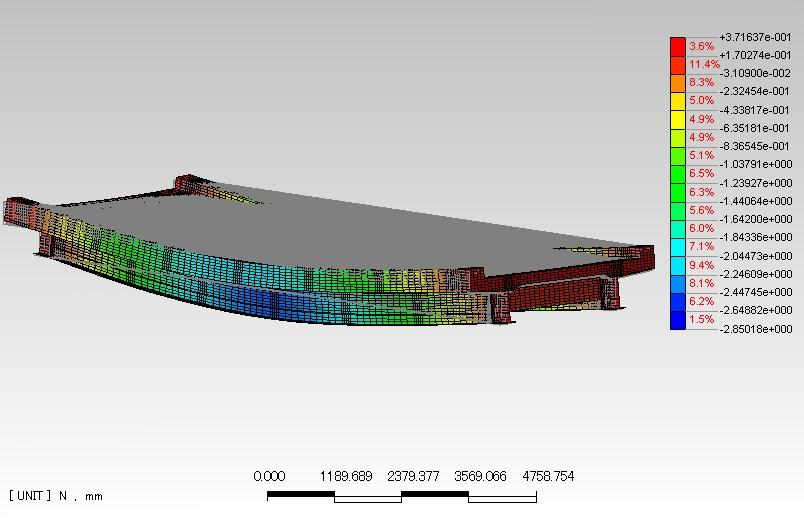The image size is (804, 523).
Task: Pick the green legend swatch beside 6.5%
Action: coord(678,174)
